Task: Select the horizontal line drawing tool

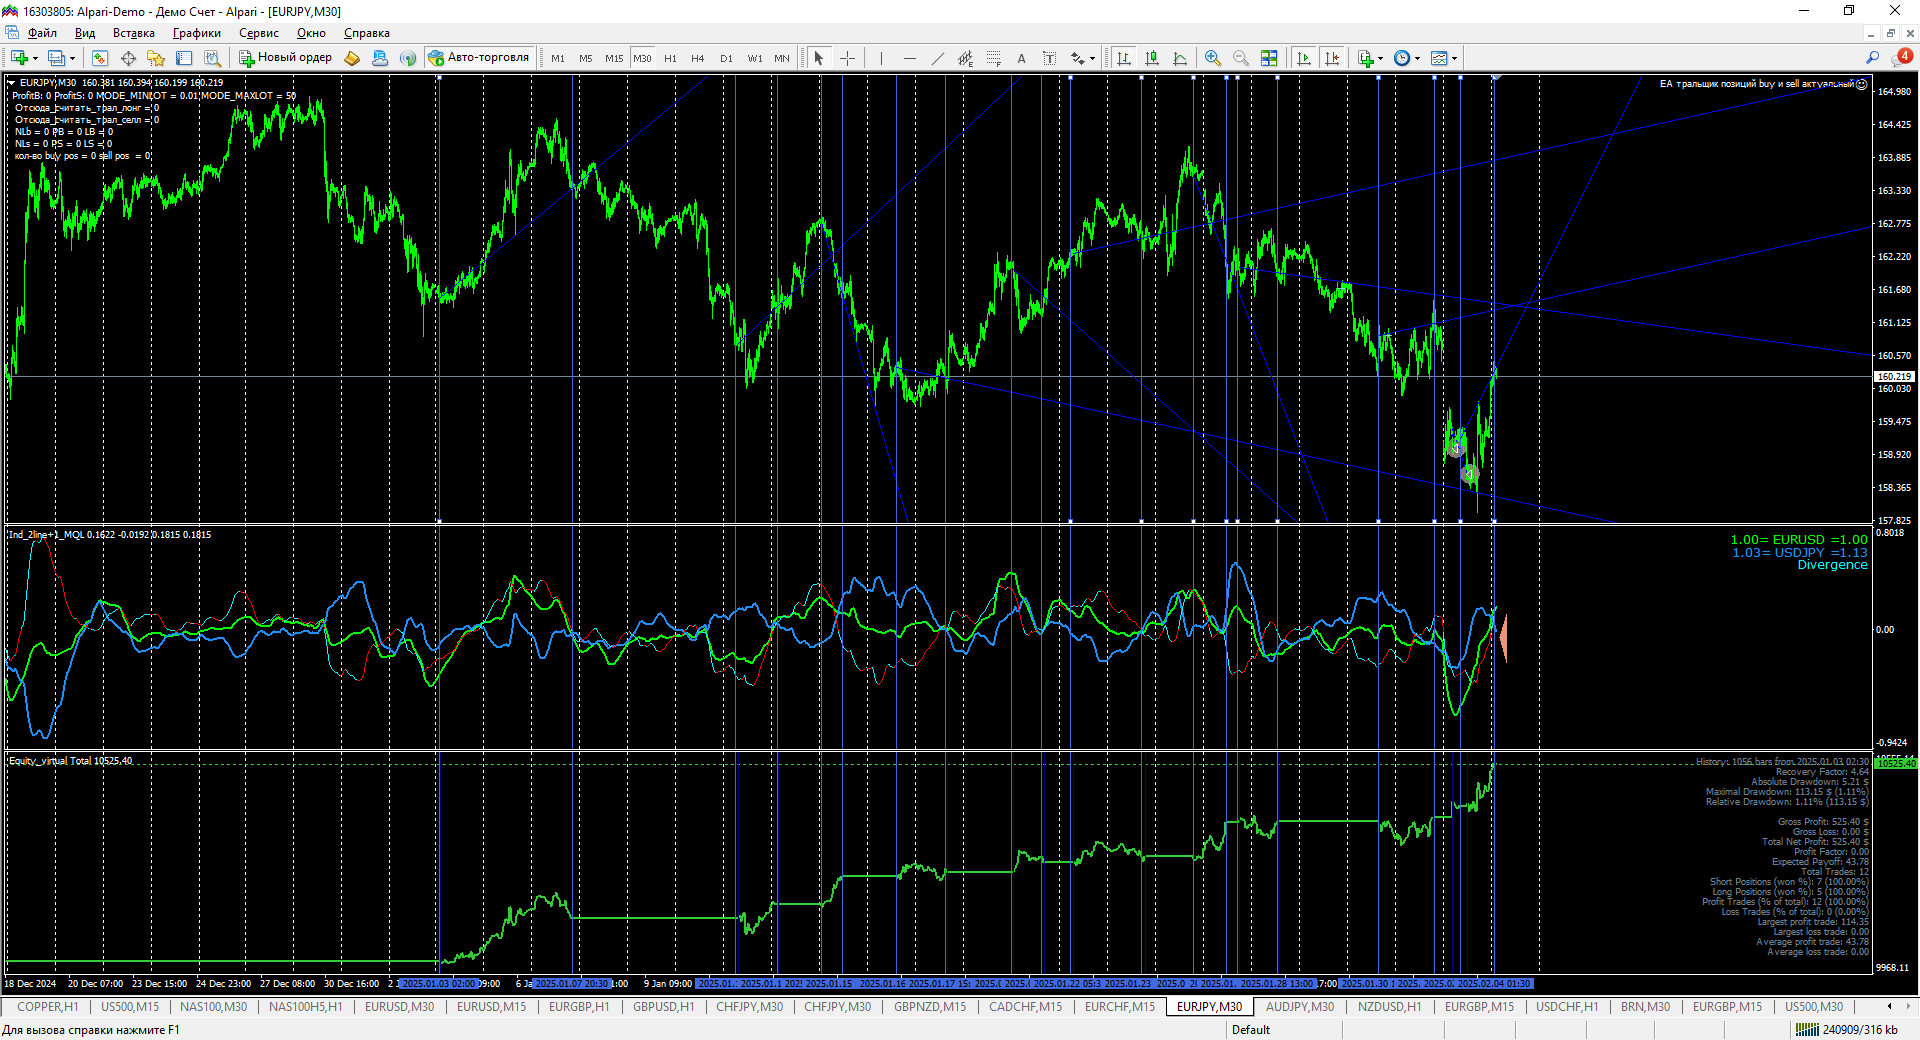Action: [909, 58]
